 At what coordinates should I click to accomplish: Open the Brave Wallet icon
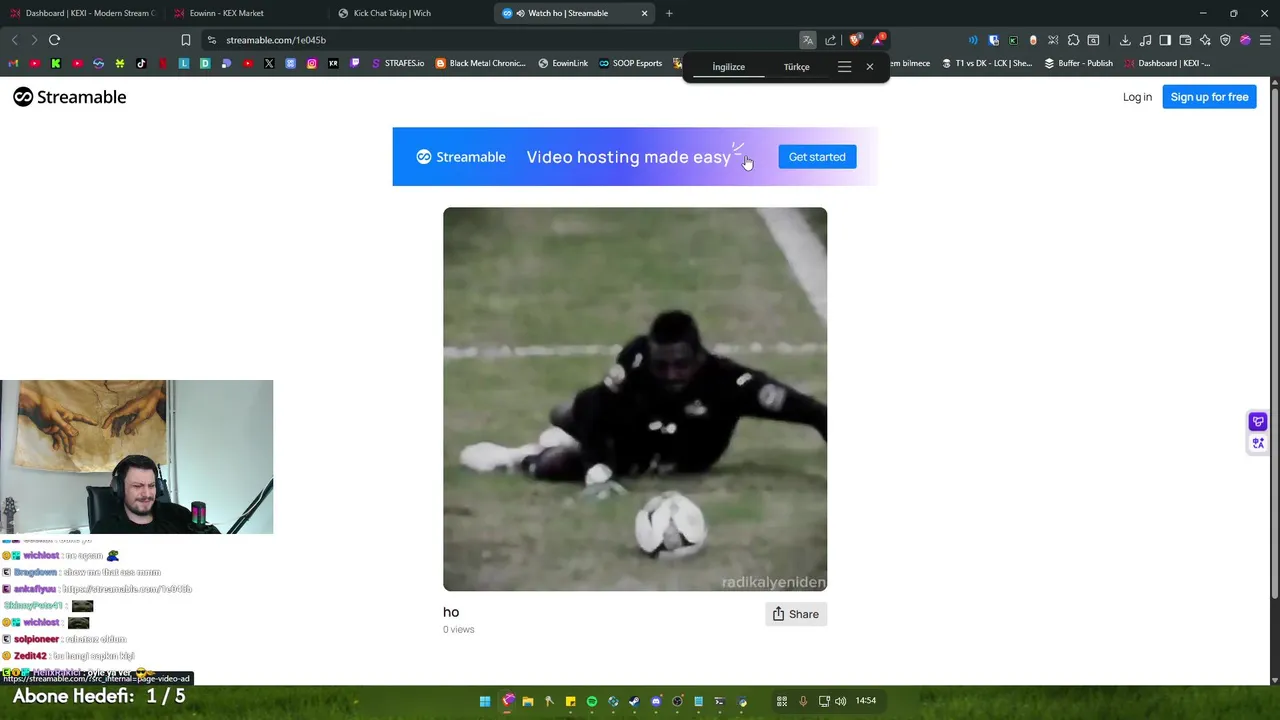1185,40
